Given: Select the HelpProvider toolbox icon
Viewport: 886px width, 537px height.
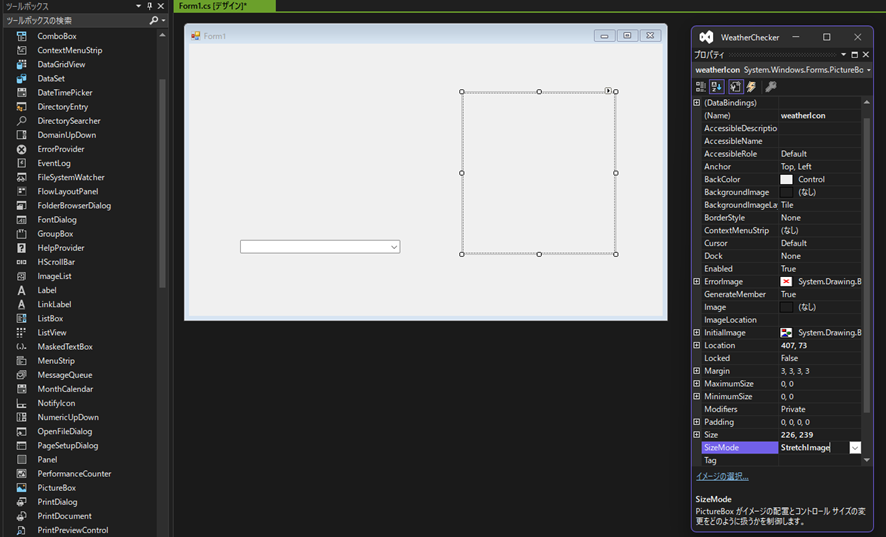Looking at the screenshot, I should (x=21, y=248).
